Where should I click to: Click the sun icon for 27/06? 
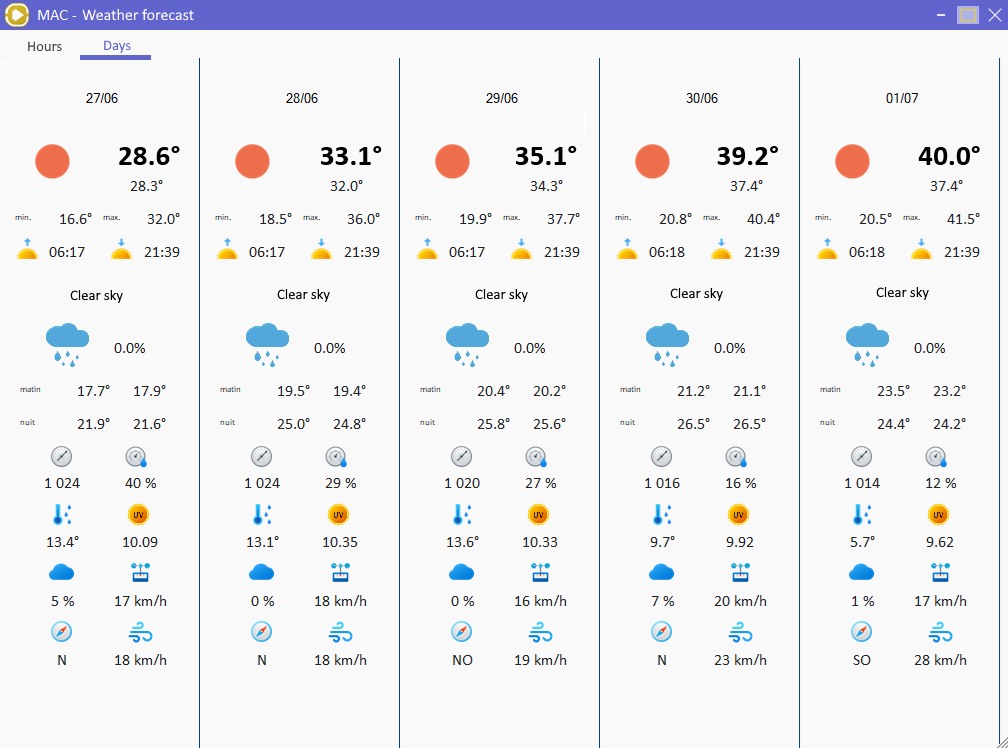[x=52, y=161]
